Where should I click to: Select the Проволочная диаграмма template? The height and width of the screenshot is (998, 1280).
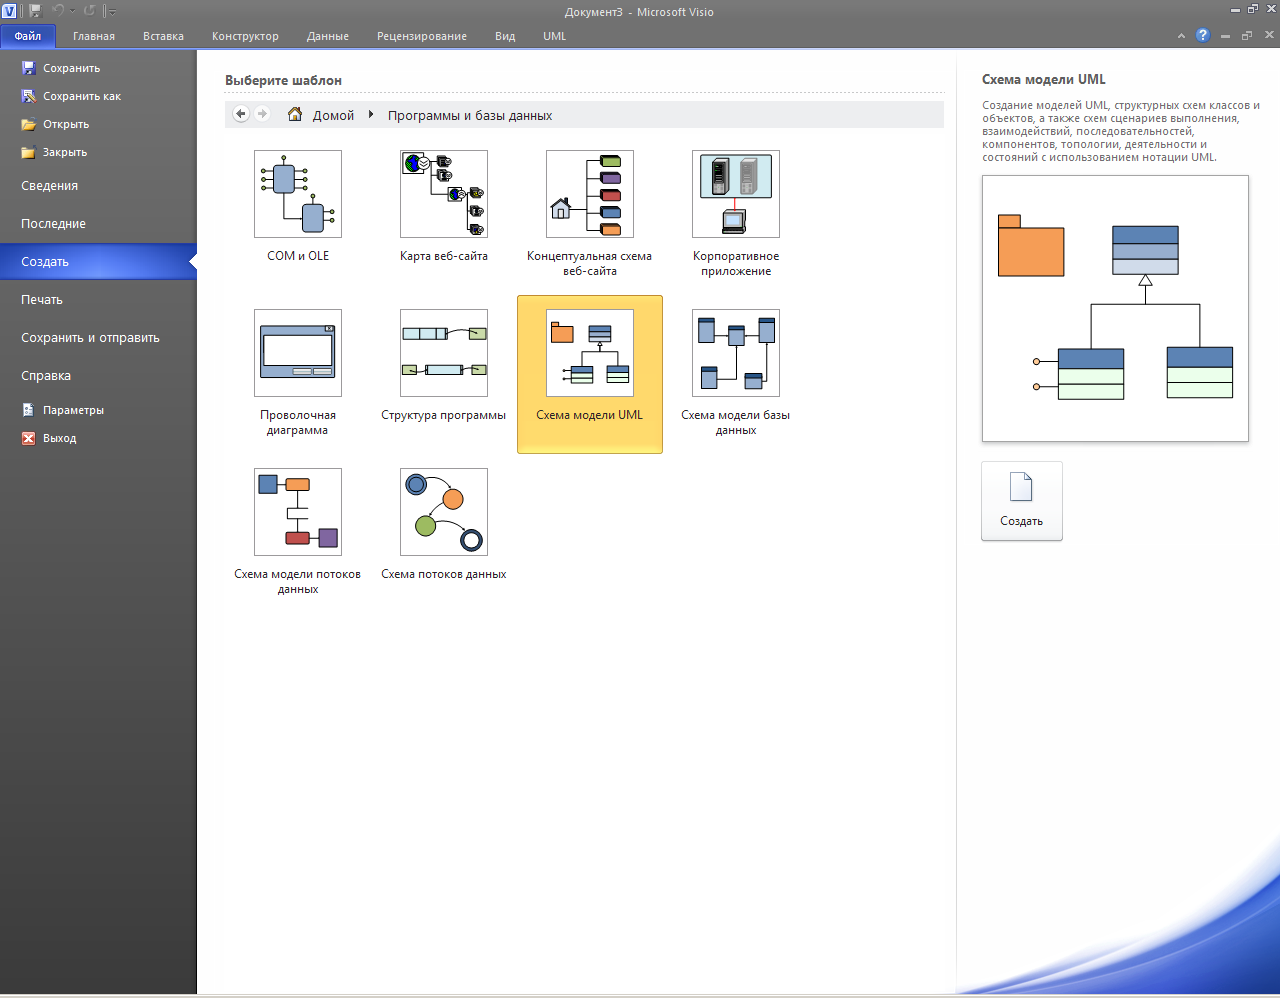pyautogui.click(x=298, y=372)
